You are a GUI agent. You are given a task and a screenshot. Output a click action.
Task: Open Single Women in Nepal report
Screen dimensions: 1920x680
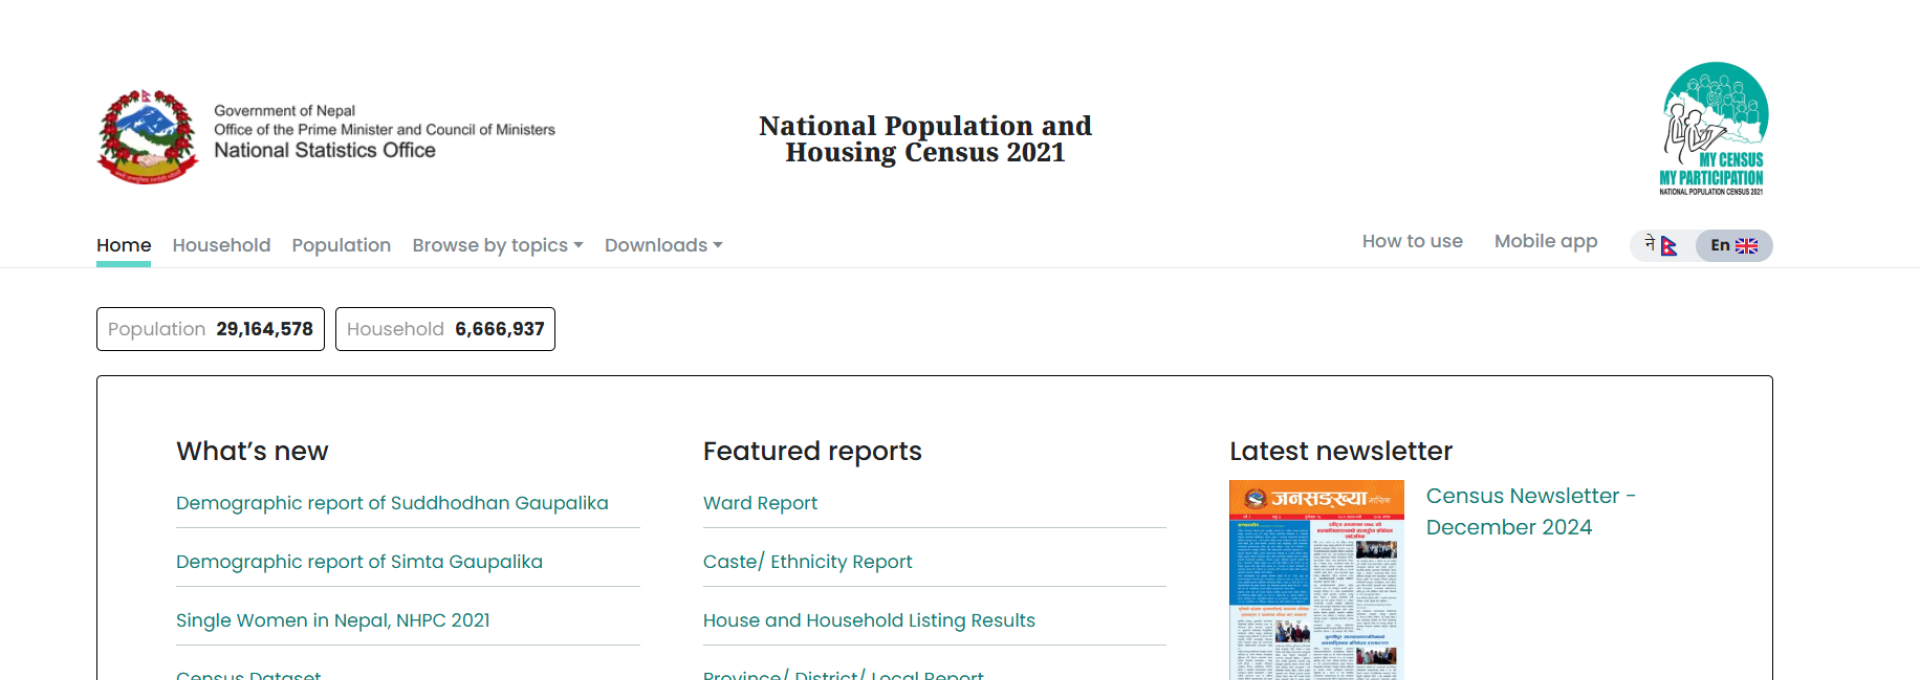[x=333, y=620]
